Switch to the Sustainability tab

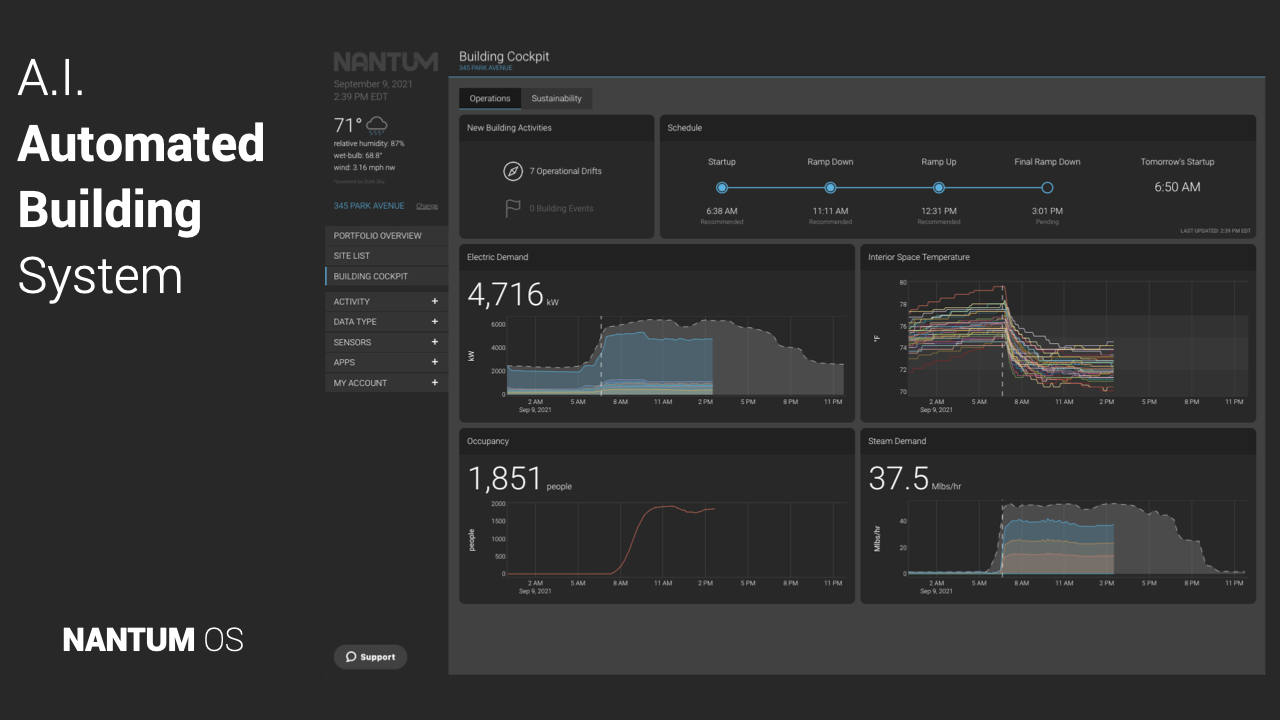556,98
